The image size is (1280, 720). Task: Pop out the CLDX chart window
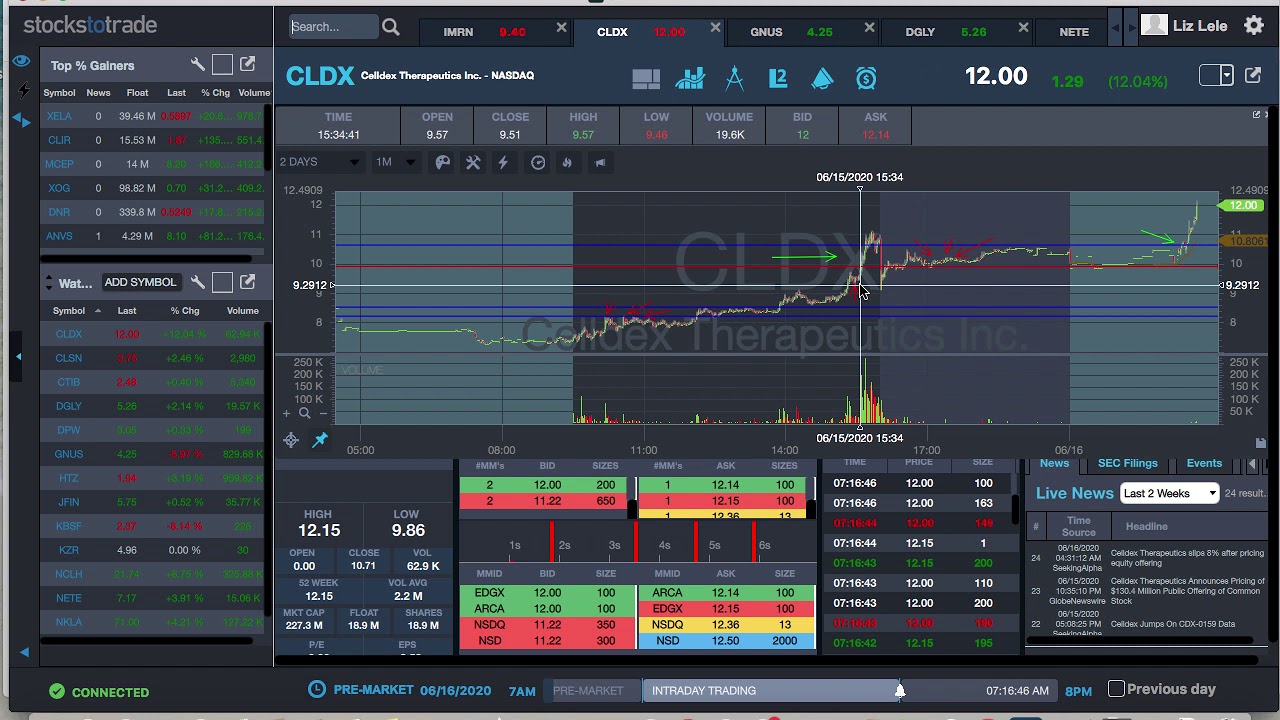point(1254,75)
